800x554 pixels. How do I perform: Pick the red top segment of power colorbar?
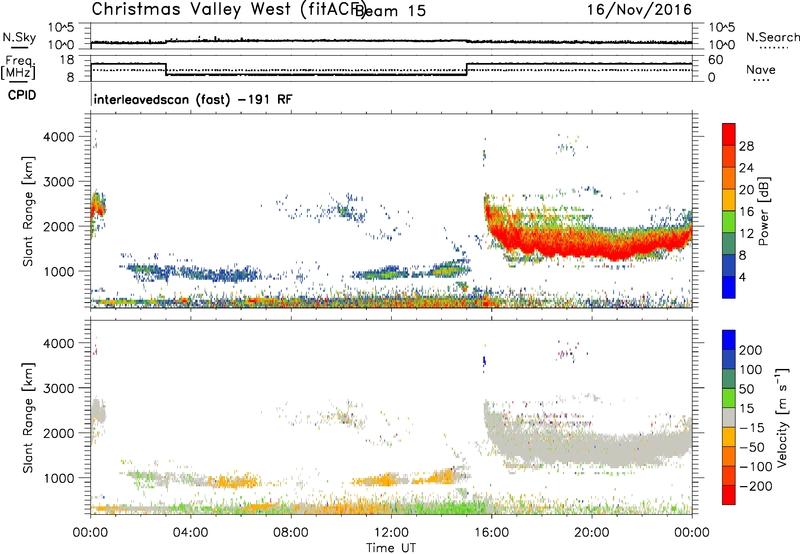click(x=729, y=134)
